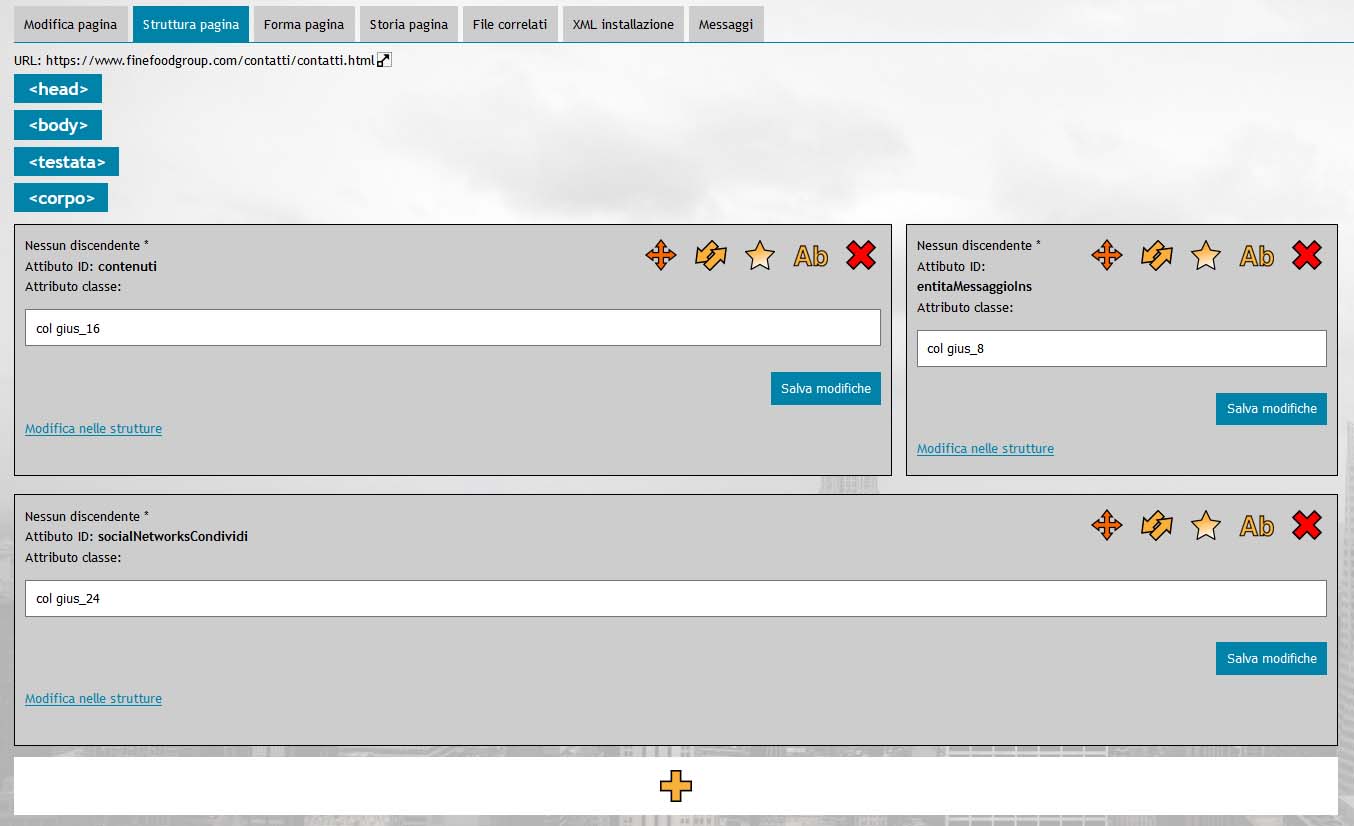Open the Storia pagina tab
The height and width of the screenshot is (826, 1354).
coord(409,24)
